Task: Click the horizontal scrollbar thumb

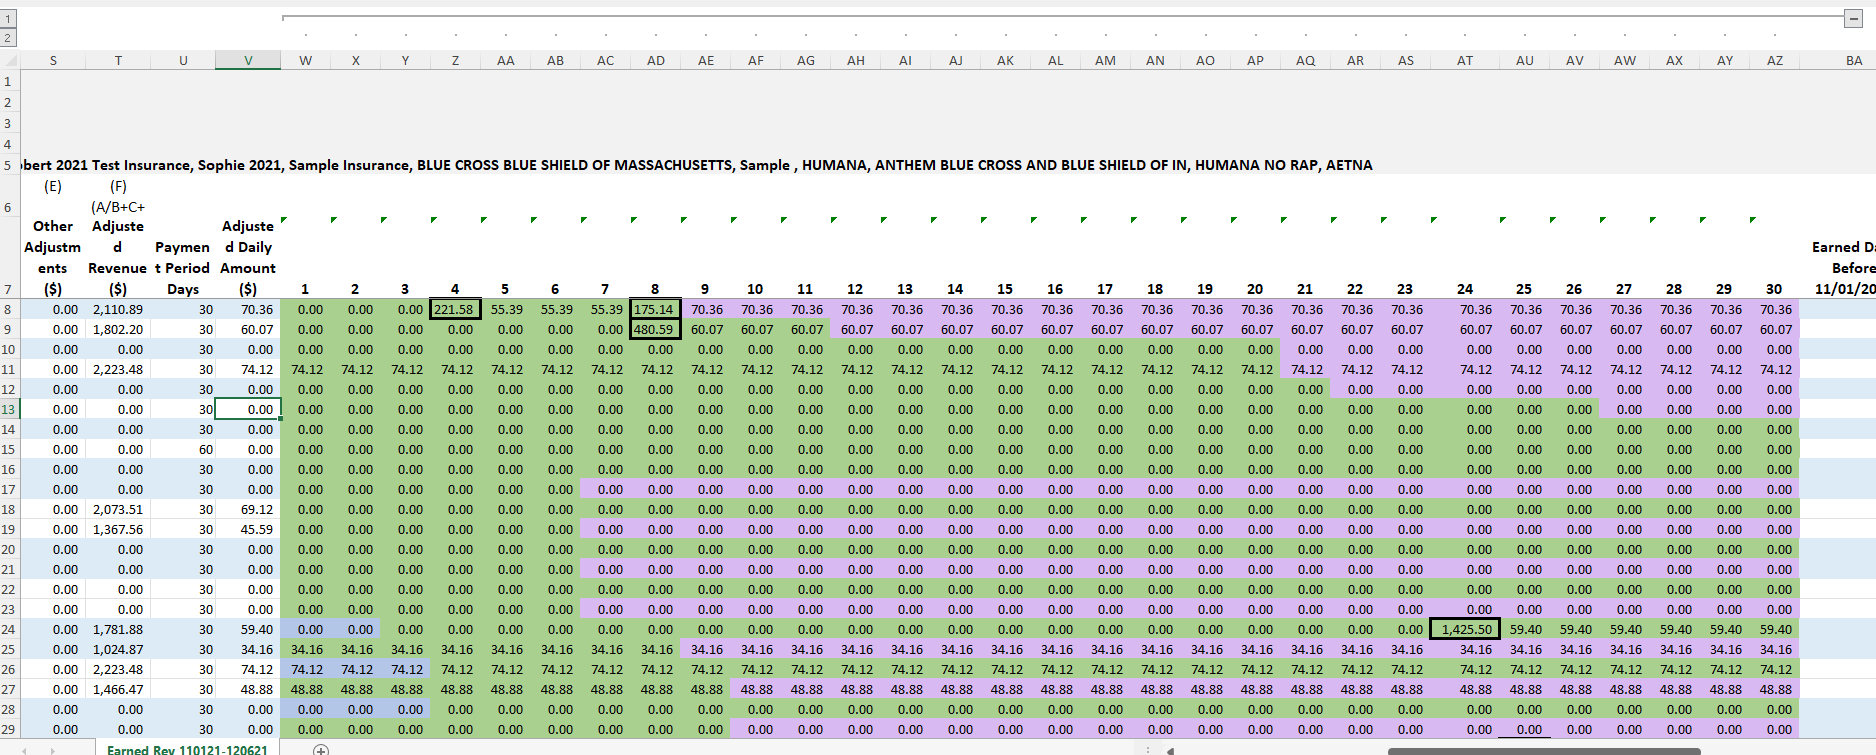Action: tap(1544, 750)
